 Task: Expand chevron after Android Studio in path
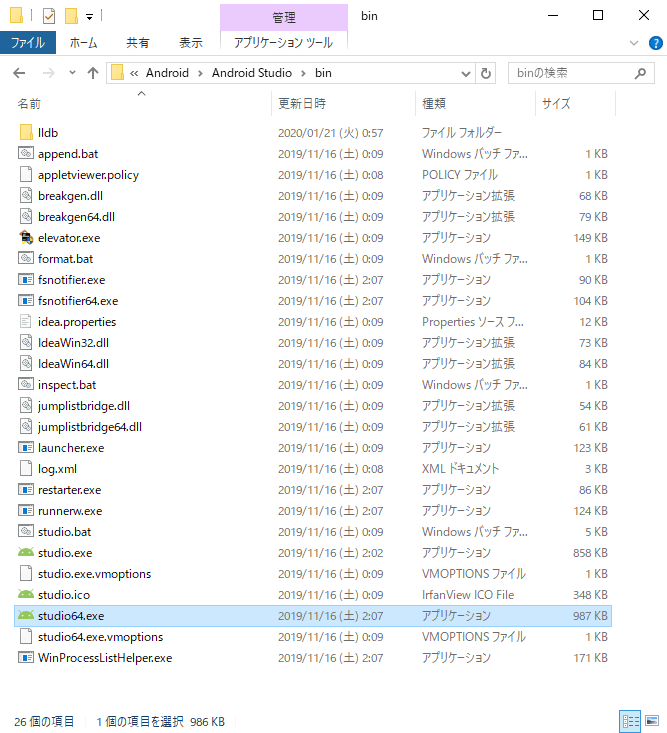coord(303,73)
